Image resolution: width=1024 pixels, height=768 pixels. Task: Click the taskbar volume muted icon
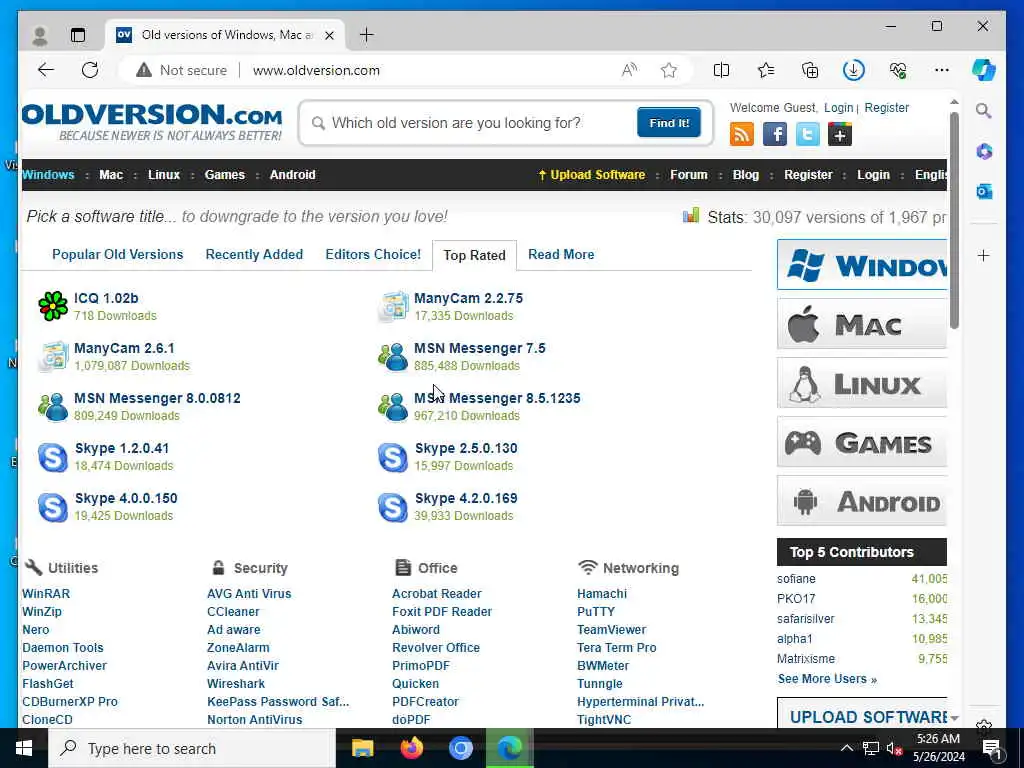click(x=894, y=748)
